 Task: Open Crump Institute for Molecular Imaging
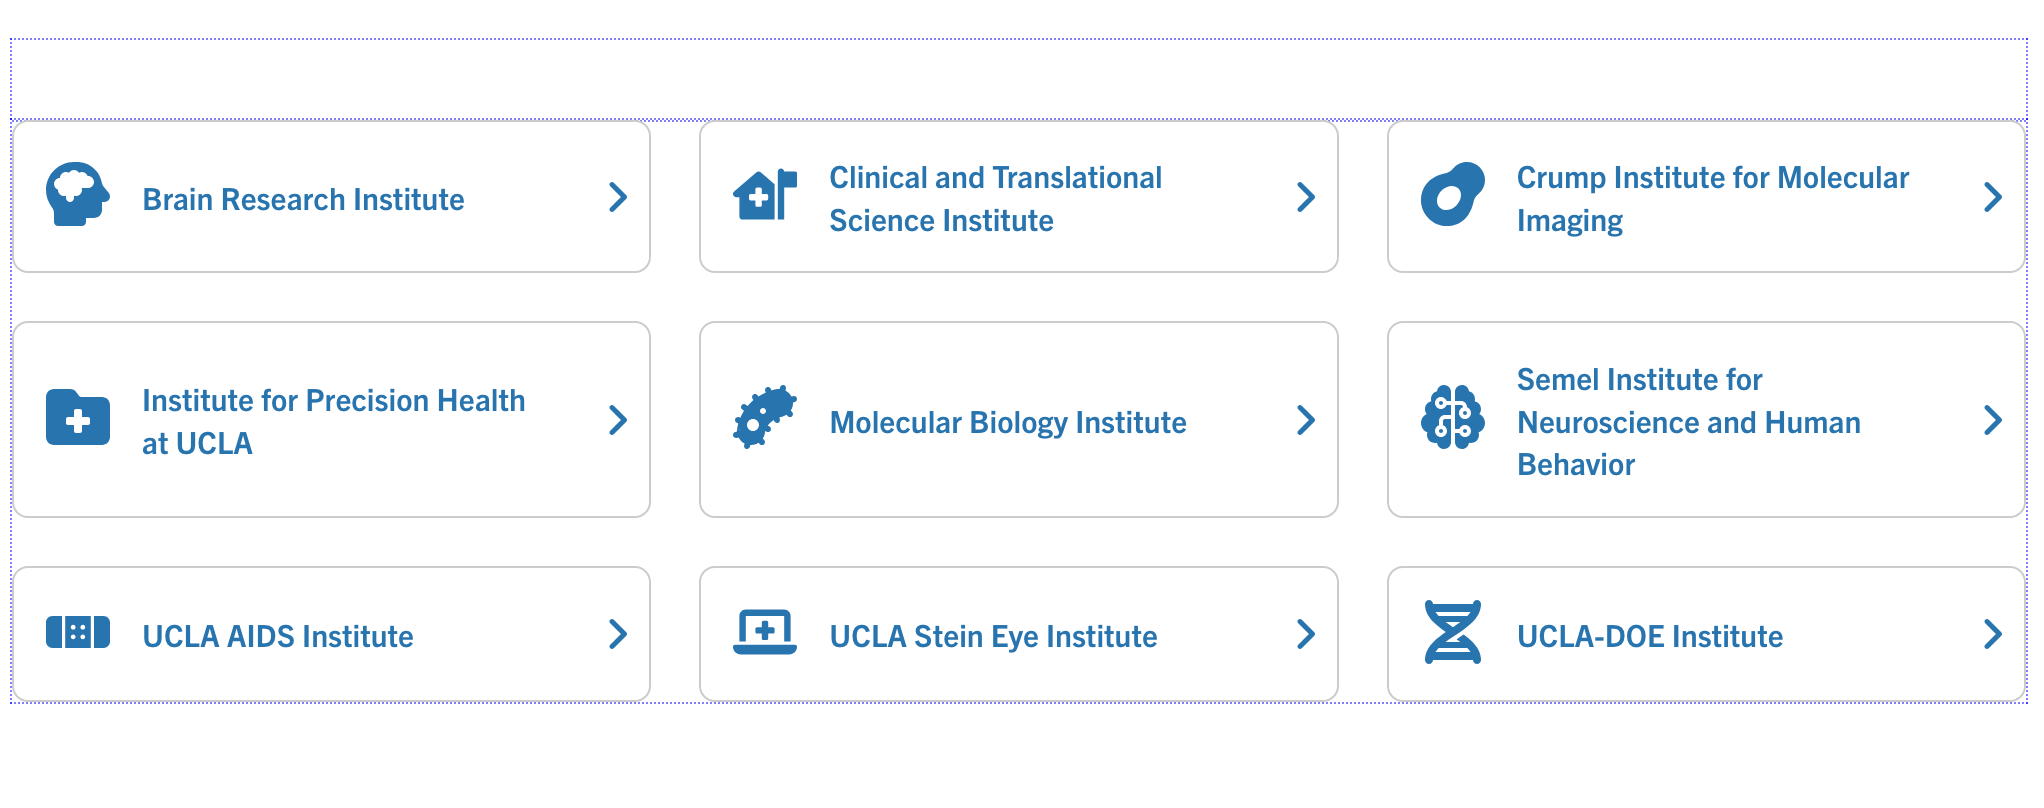[x=1712, y=199]
